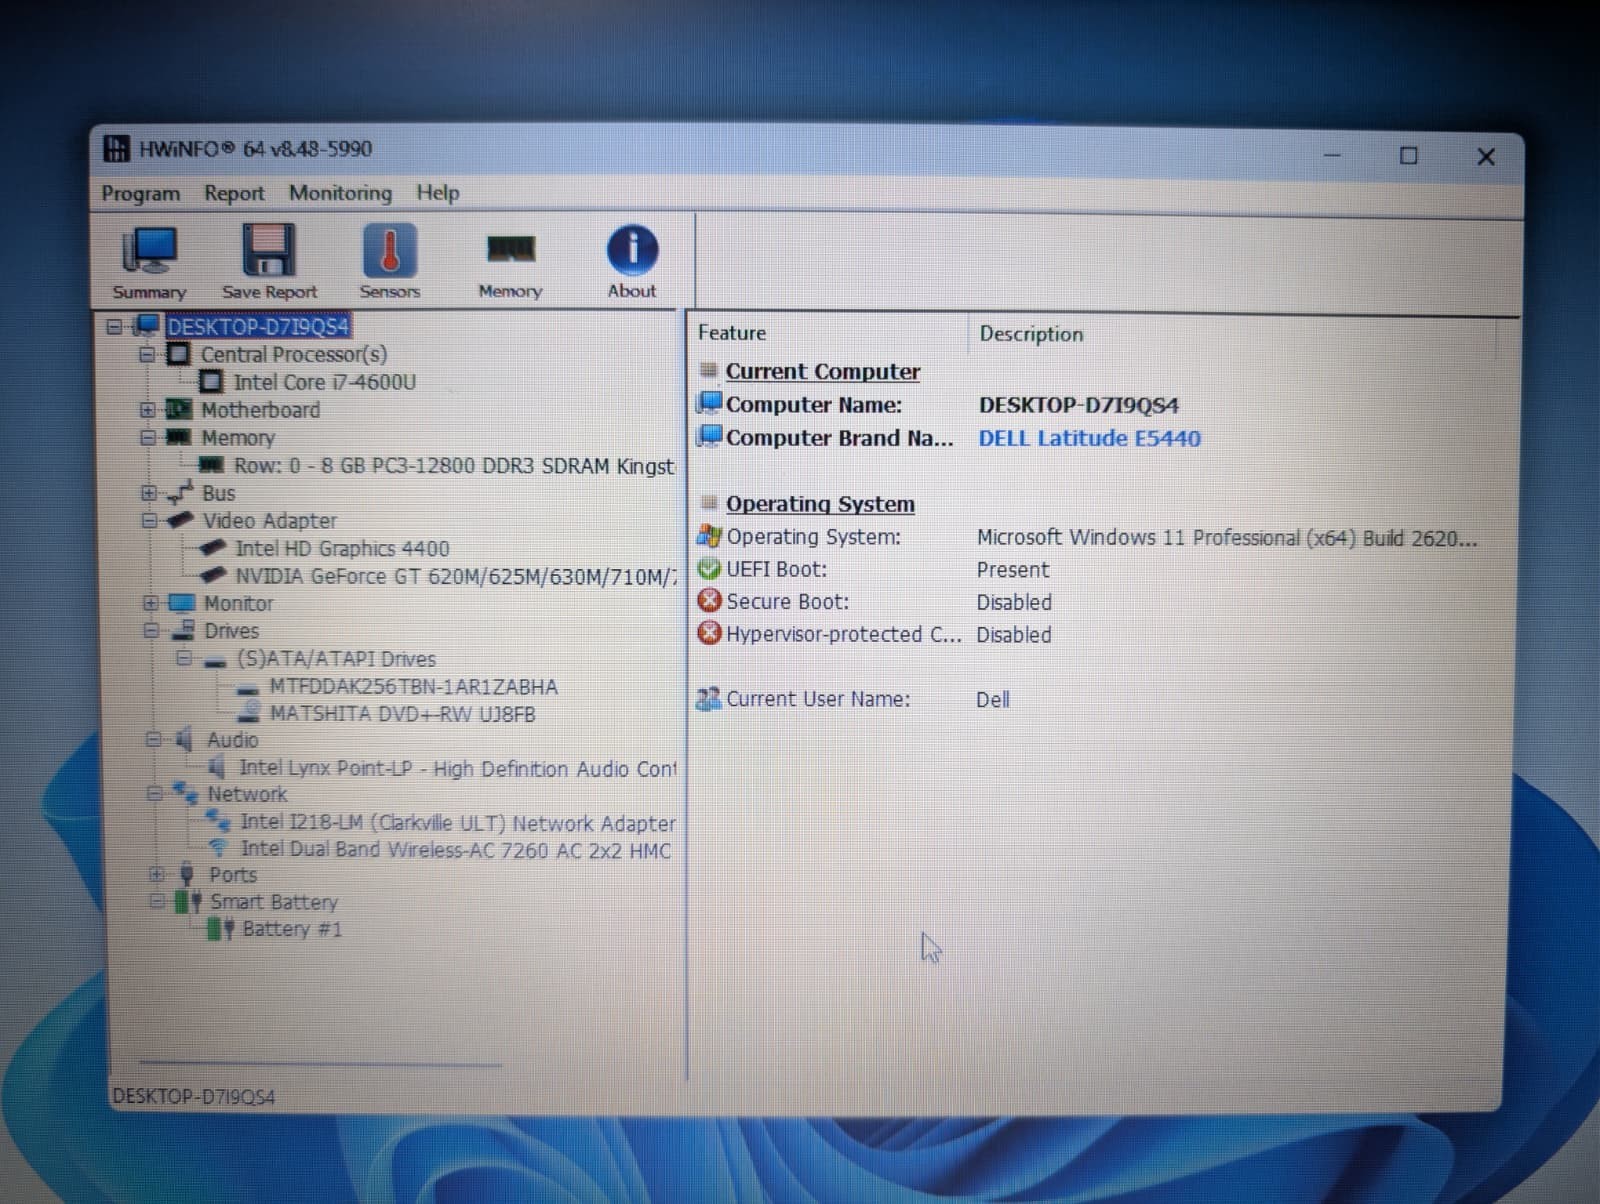Expand the Motherboard node
The image size is (1600, 1204).
[147, 410]
